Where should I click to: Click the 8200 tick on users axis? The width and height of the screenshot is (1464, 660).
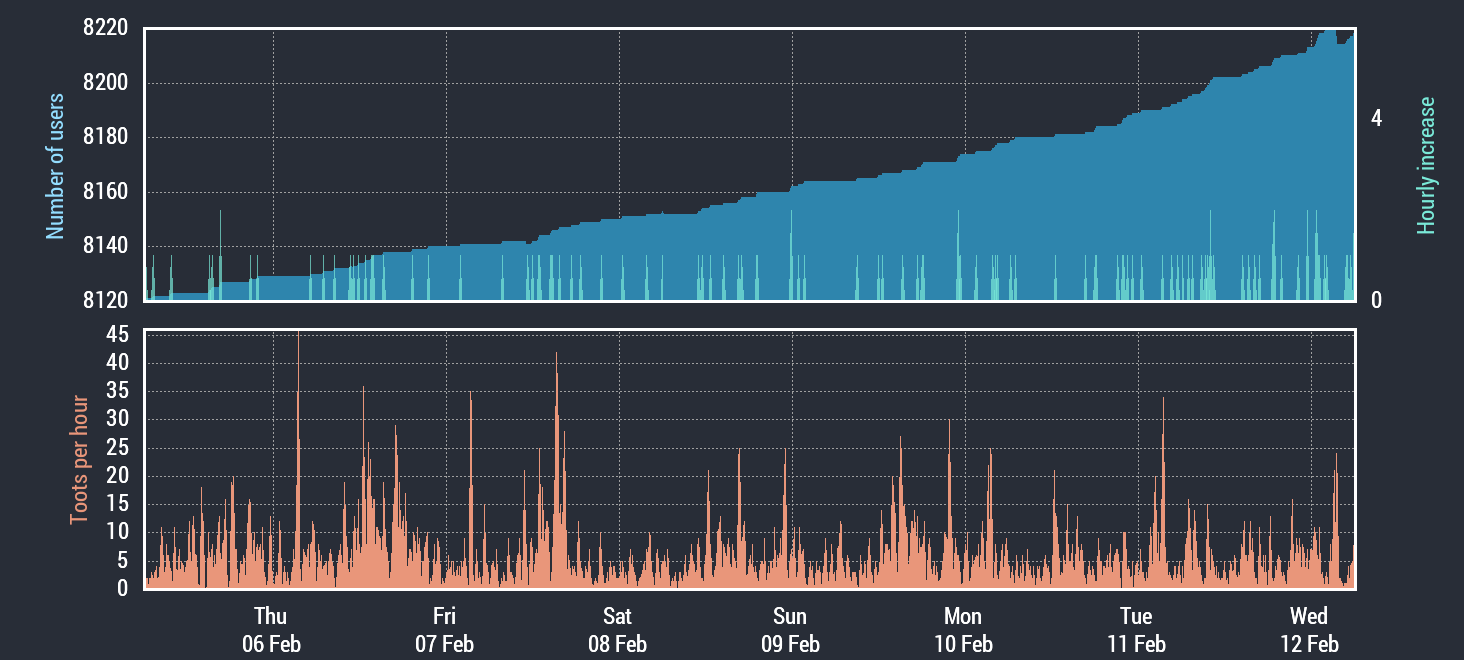pyautogui.click(x=105, y=83)
